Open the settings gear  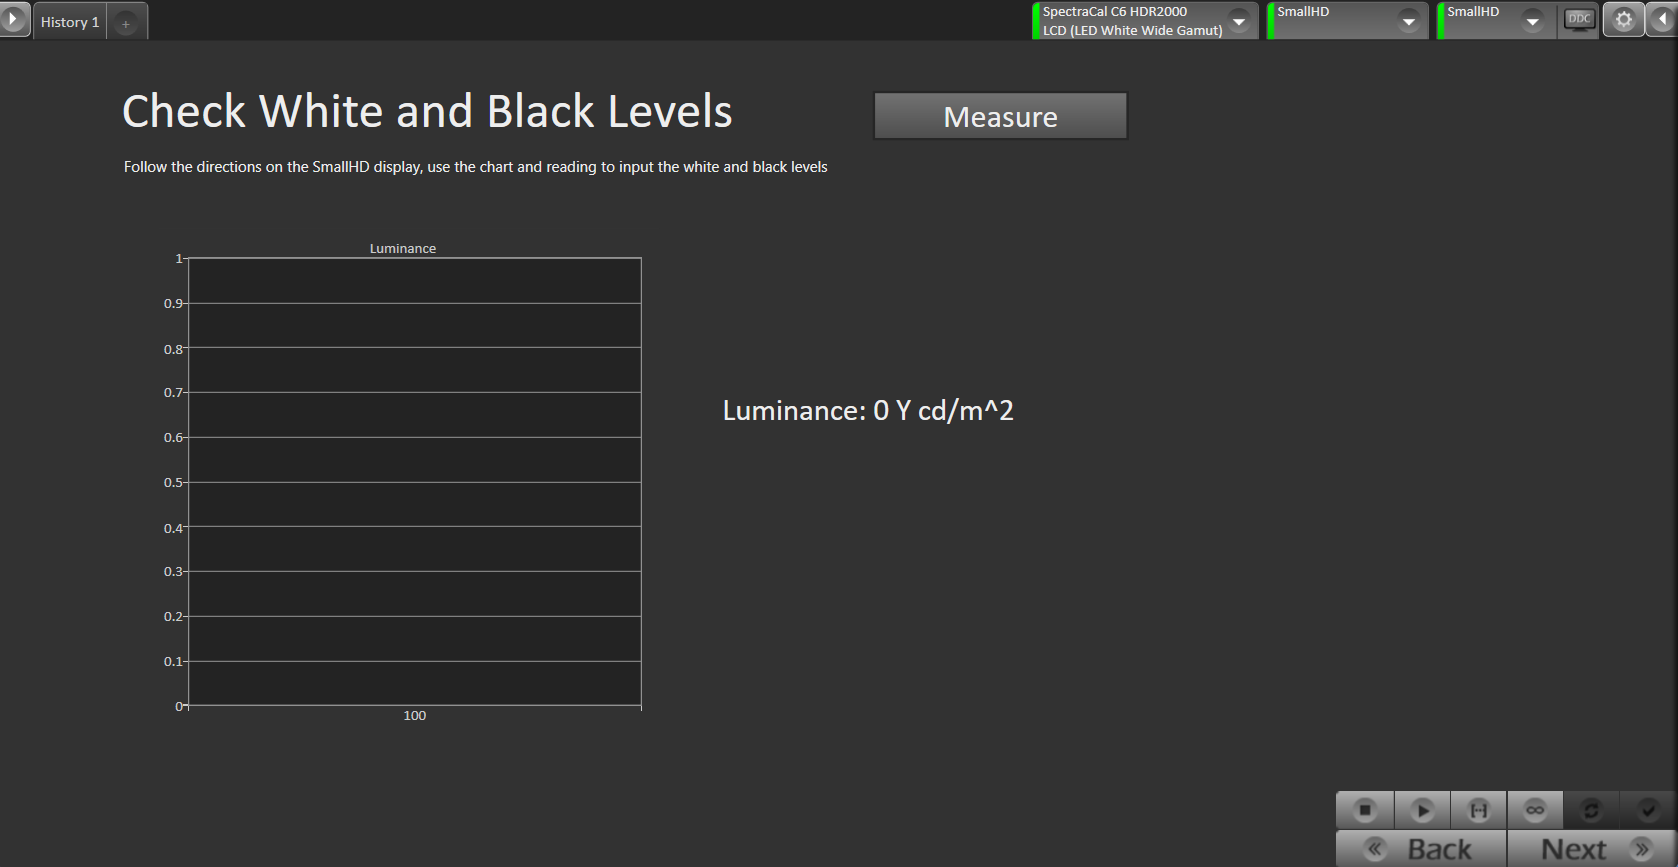(x=1624, y=20)
